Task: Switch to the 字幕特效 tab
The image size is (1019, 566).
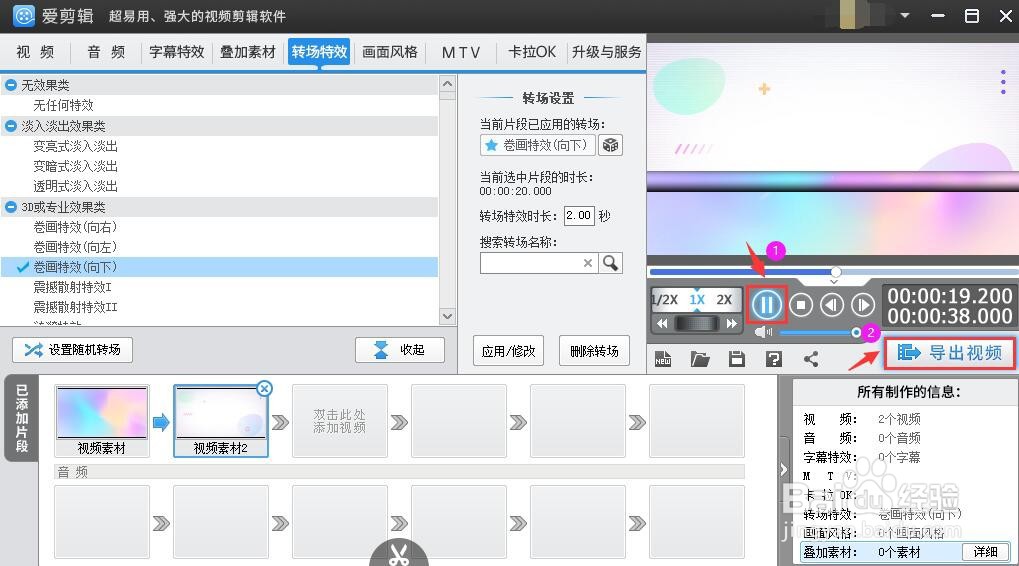Action: pos(177,52)
